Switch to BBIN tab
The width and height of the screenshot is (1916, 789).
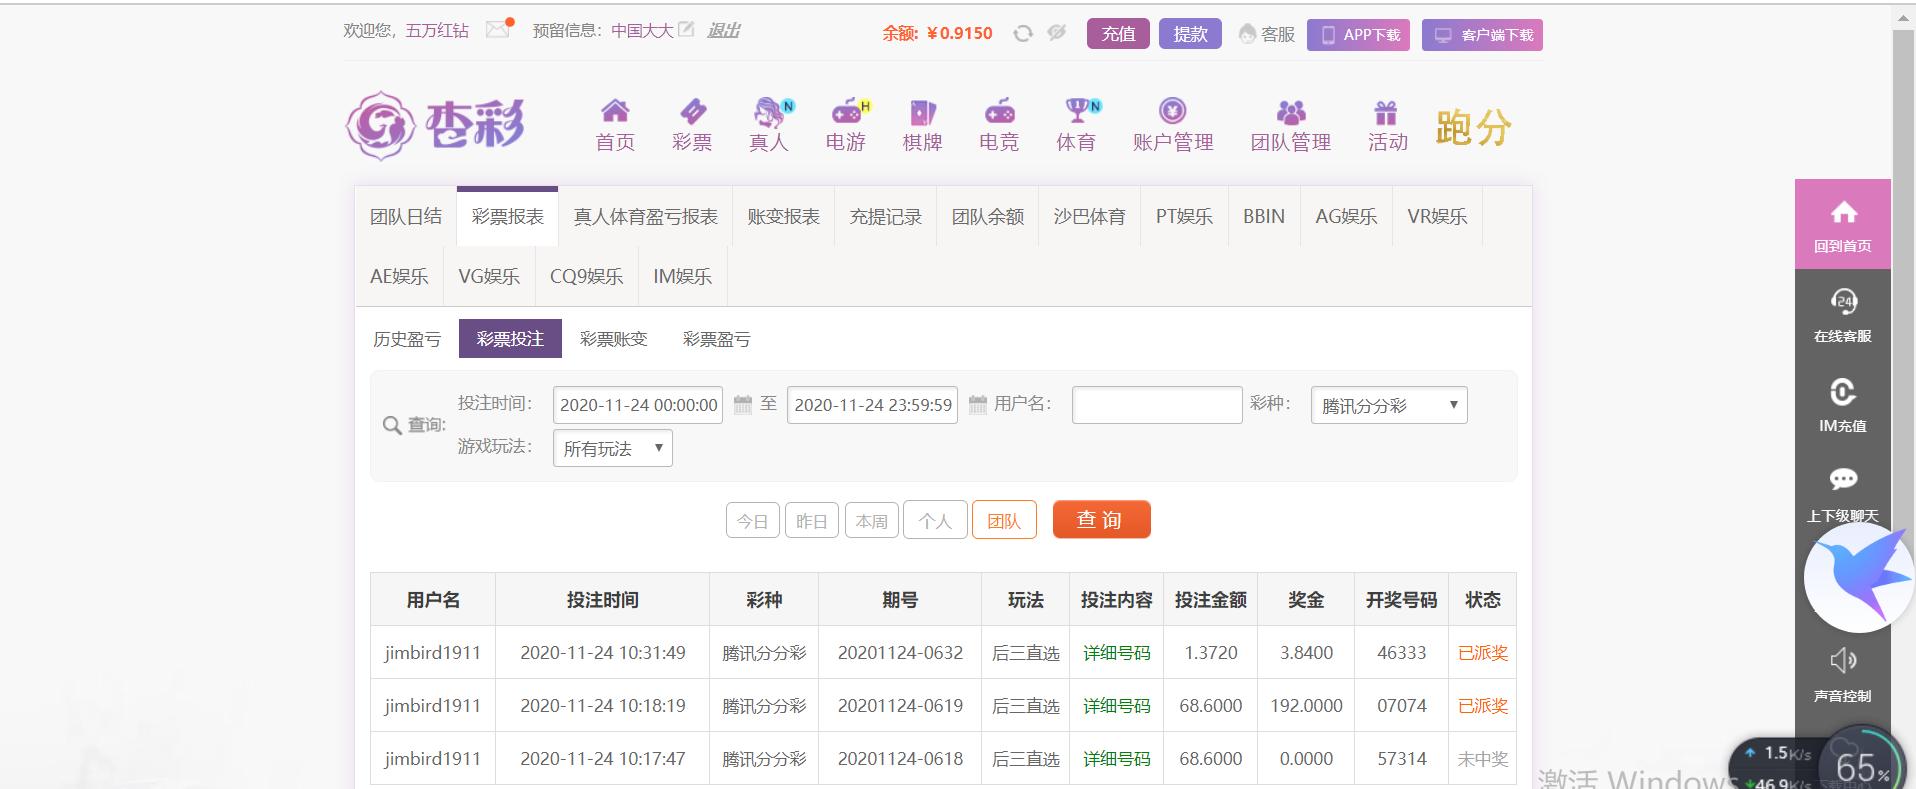click(x=1264, y=216)
